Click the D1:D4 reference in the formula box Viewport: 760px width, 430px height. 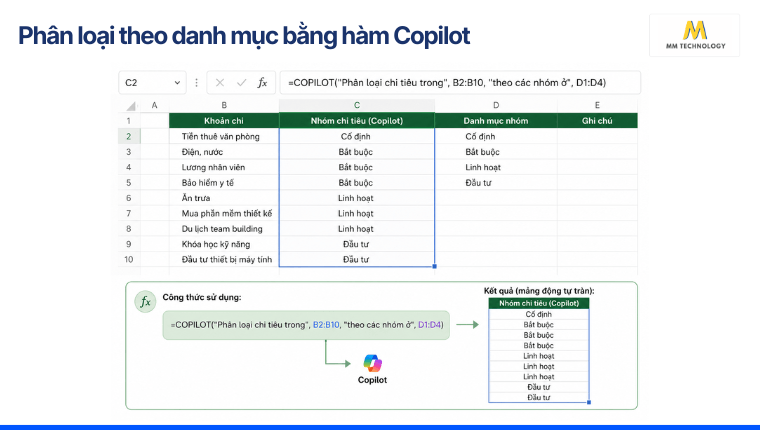pos(429,325)
